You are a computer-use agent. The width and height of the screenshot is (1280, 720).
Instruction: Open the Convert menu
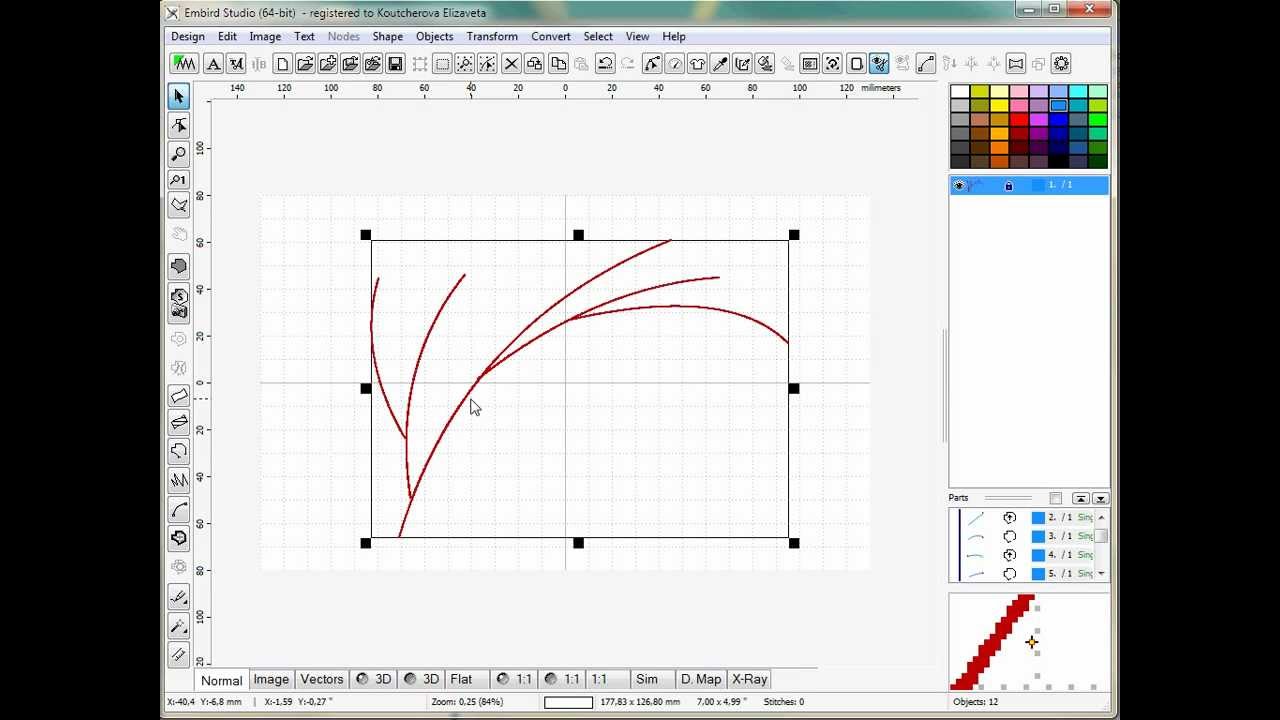[551, 37]
